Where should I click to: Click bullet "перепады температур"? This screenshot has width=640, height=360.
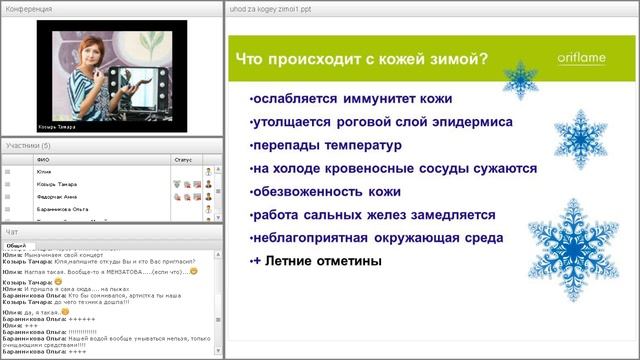pos(326,145)
